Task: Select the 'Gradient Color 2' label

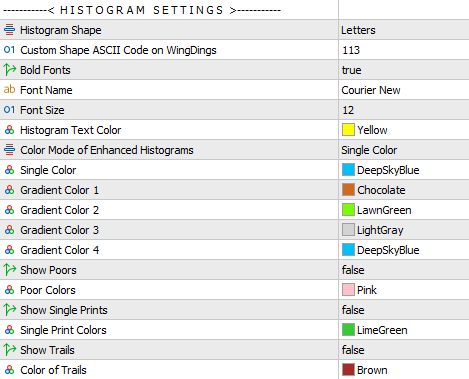Action: point(60,210)
